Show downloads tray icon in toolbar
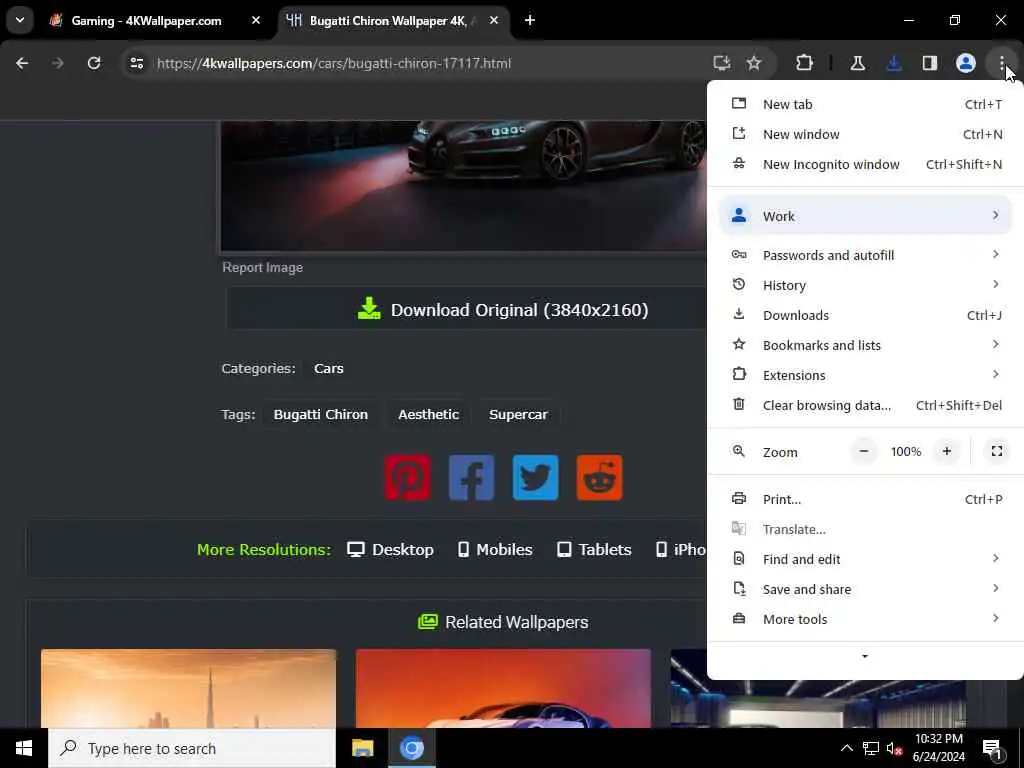Screen dimensions: 1024x768 [894, 63]
